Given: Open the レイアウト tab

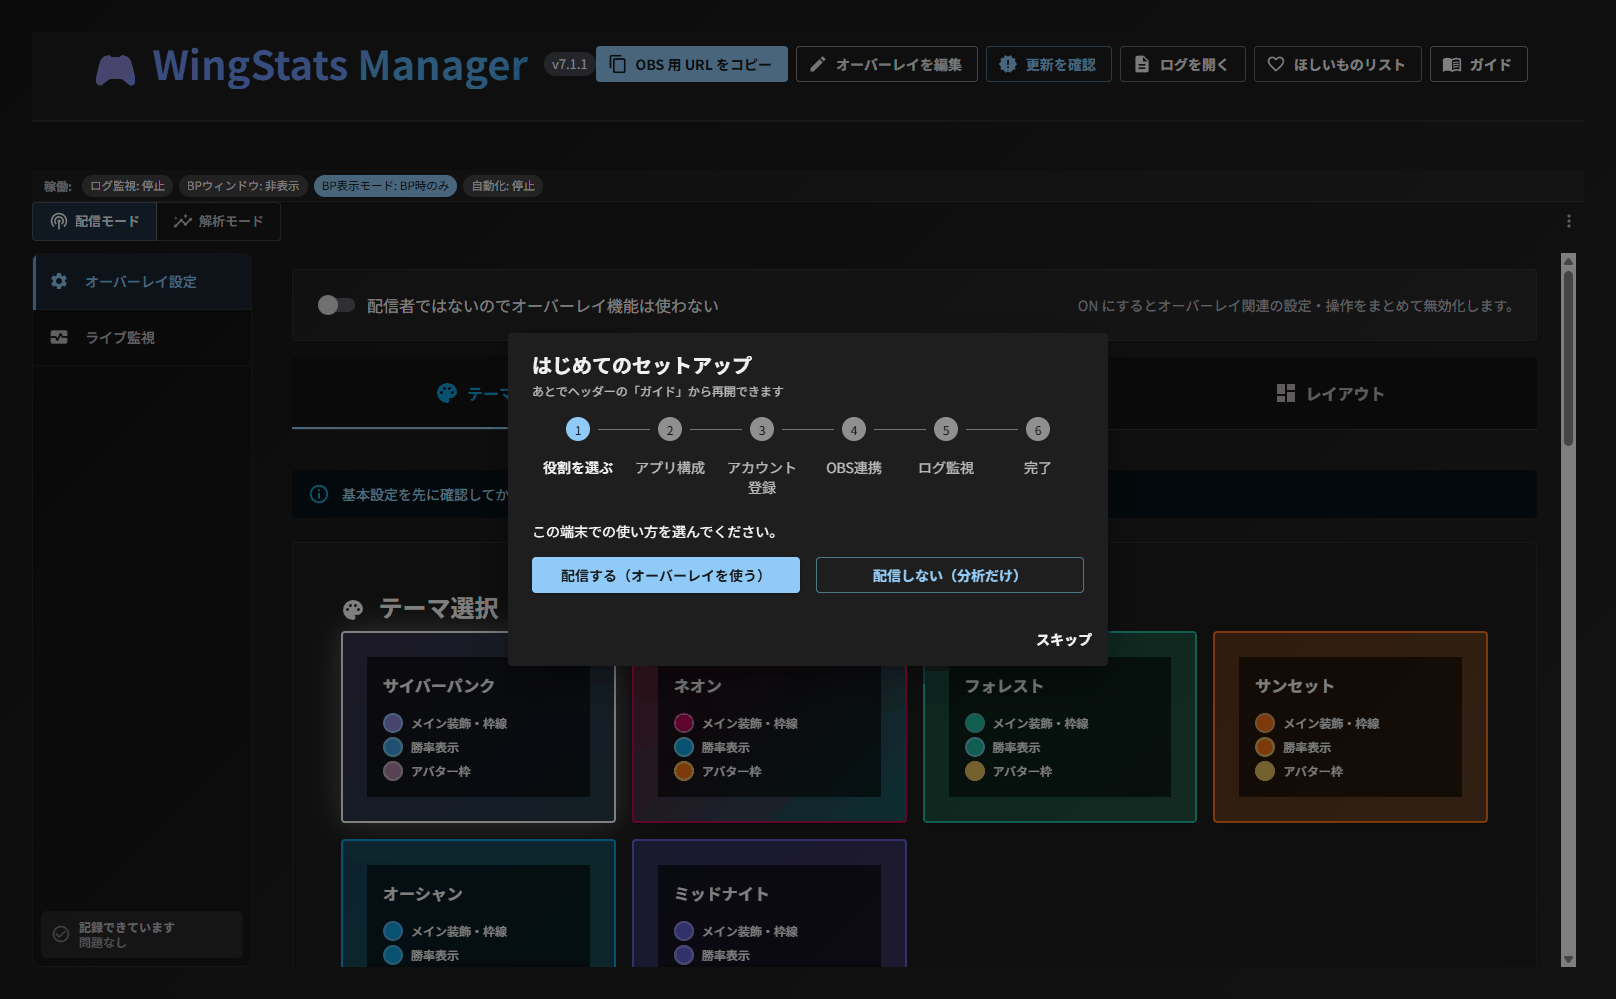Looking at the screenshot, I should 1330,394.
